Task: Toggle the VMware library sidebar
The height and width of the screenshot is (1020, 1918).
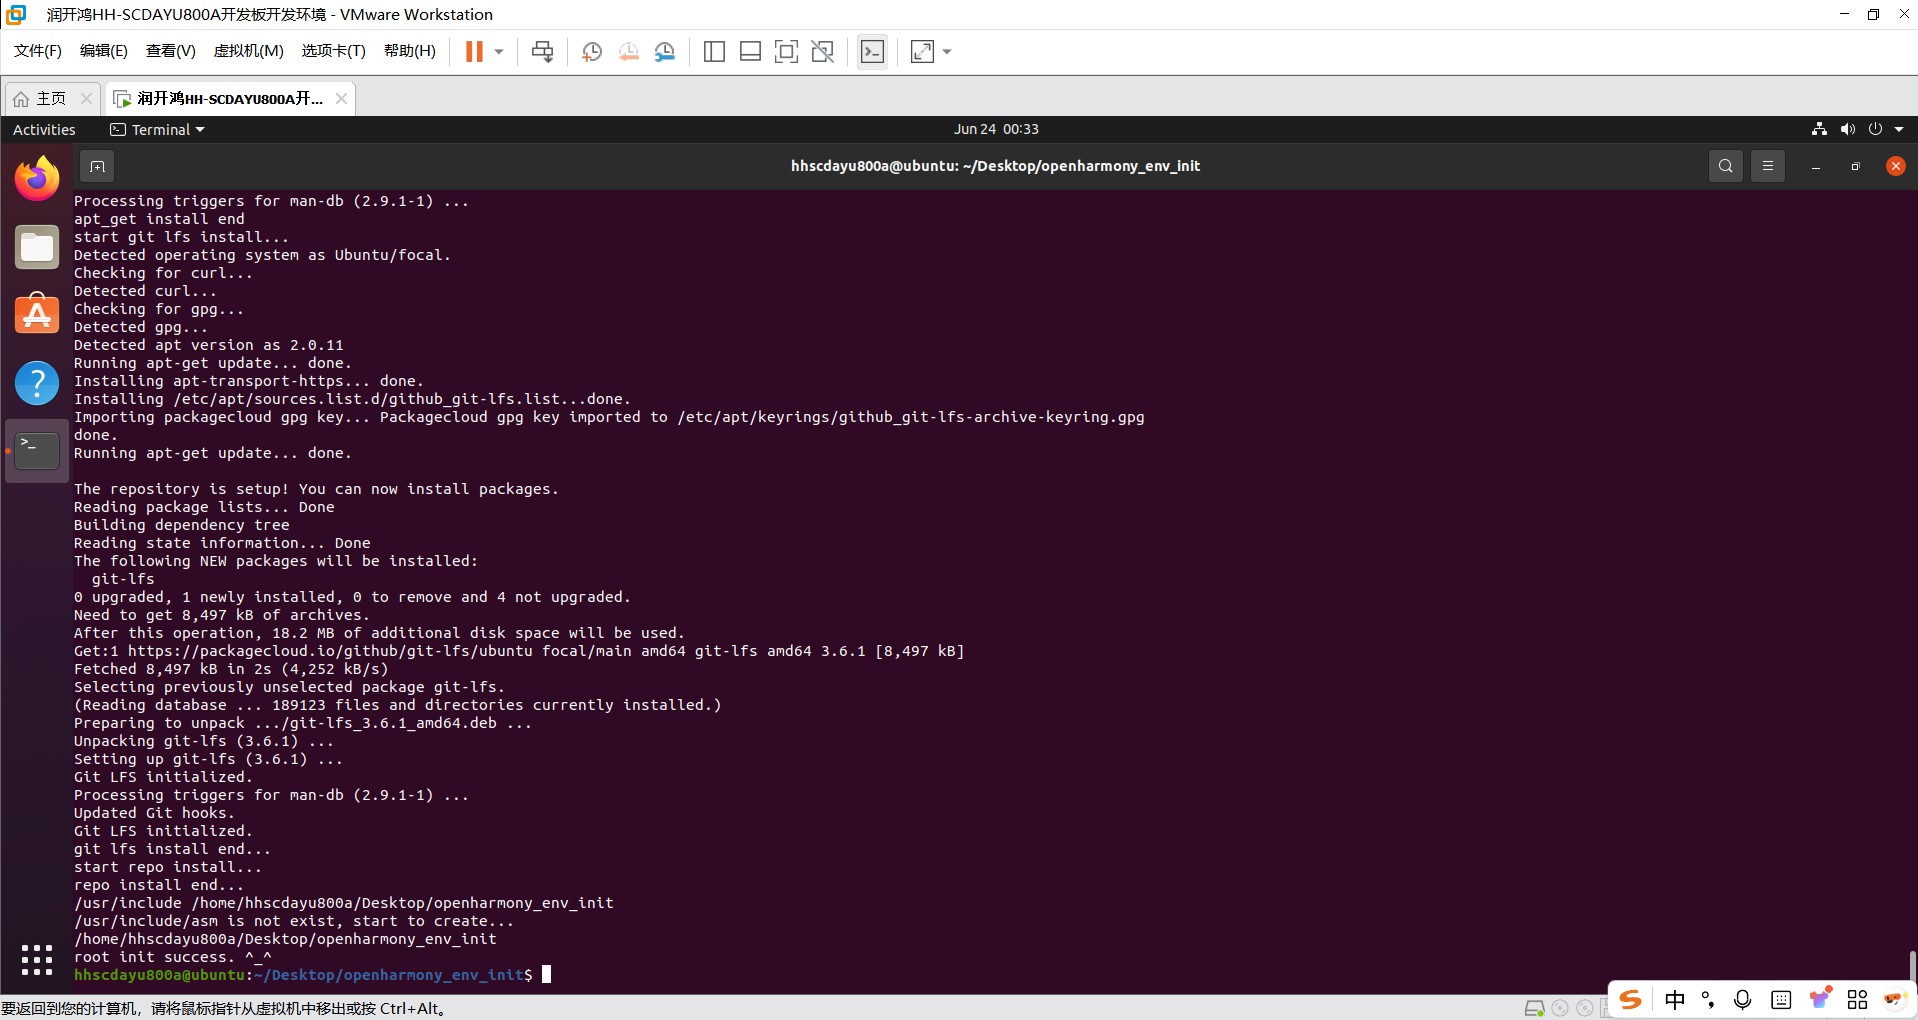Action: (714, 52)
